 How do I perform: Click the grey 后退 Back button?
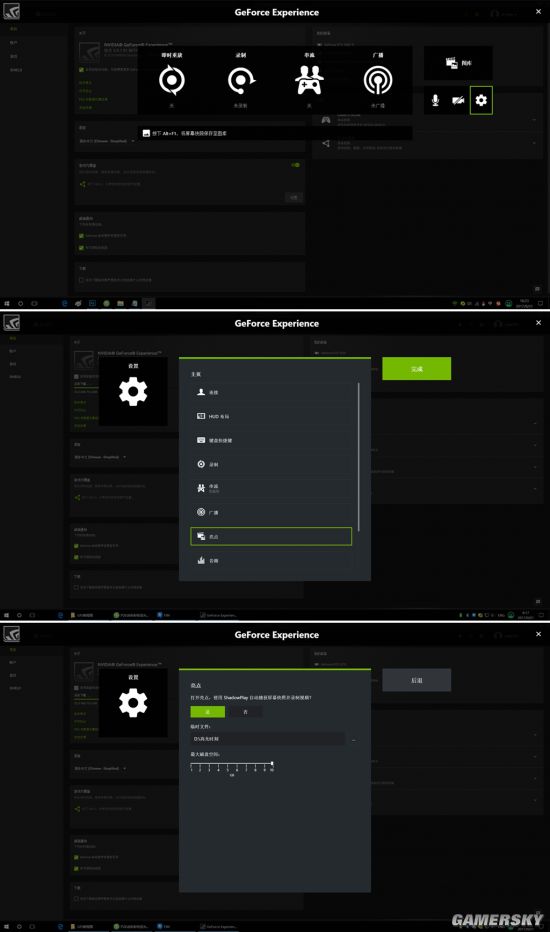[416, 680]
